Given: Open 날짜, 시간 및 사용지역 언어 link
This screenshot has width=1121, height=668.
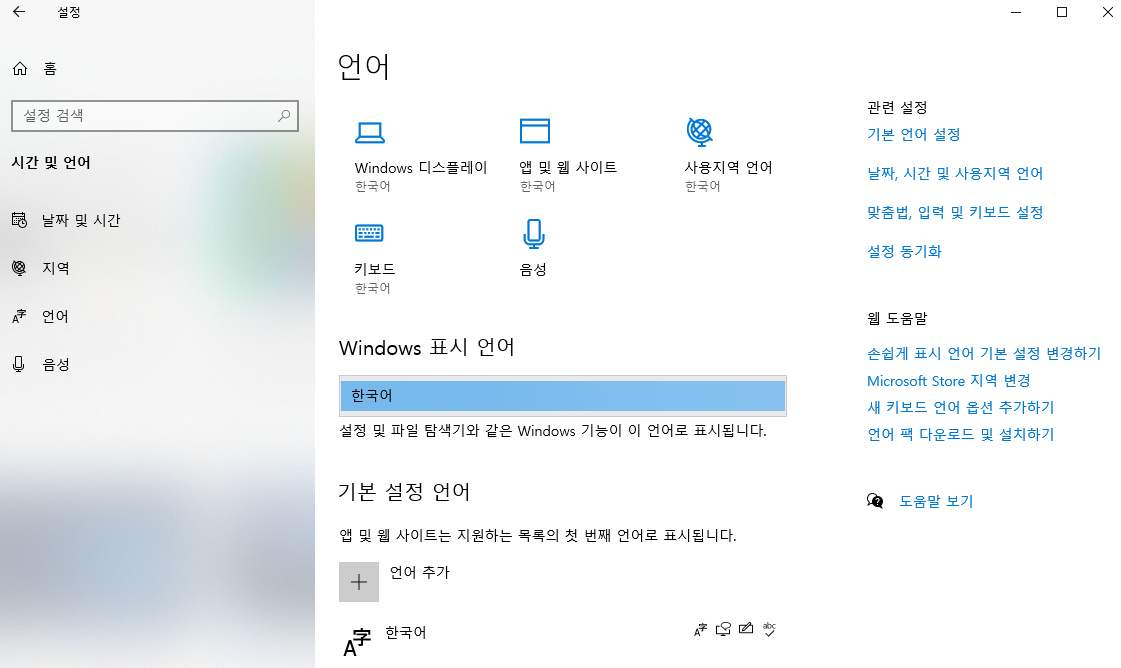Looking at the screenshot, I should 955,173.
